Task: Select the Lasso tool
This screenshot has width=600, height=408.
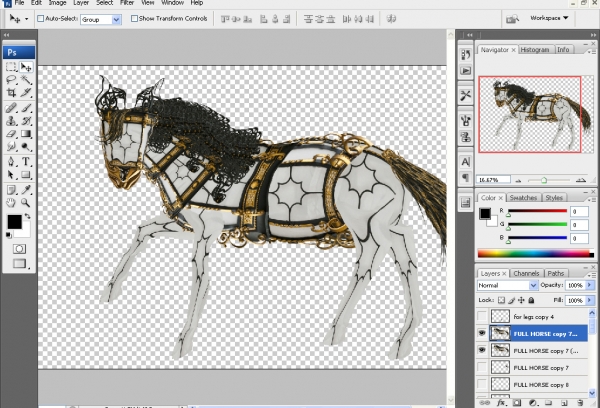Action: [x=11, y=80]
